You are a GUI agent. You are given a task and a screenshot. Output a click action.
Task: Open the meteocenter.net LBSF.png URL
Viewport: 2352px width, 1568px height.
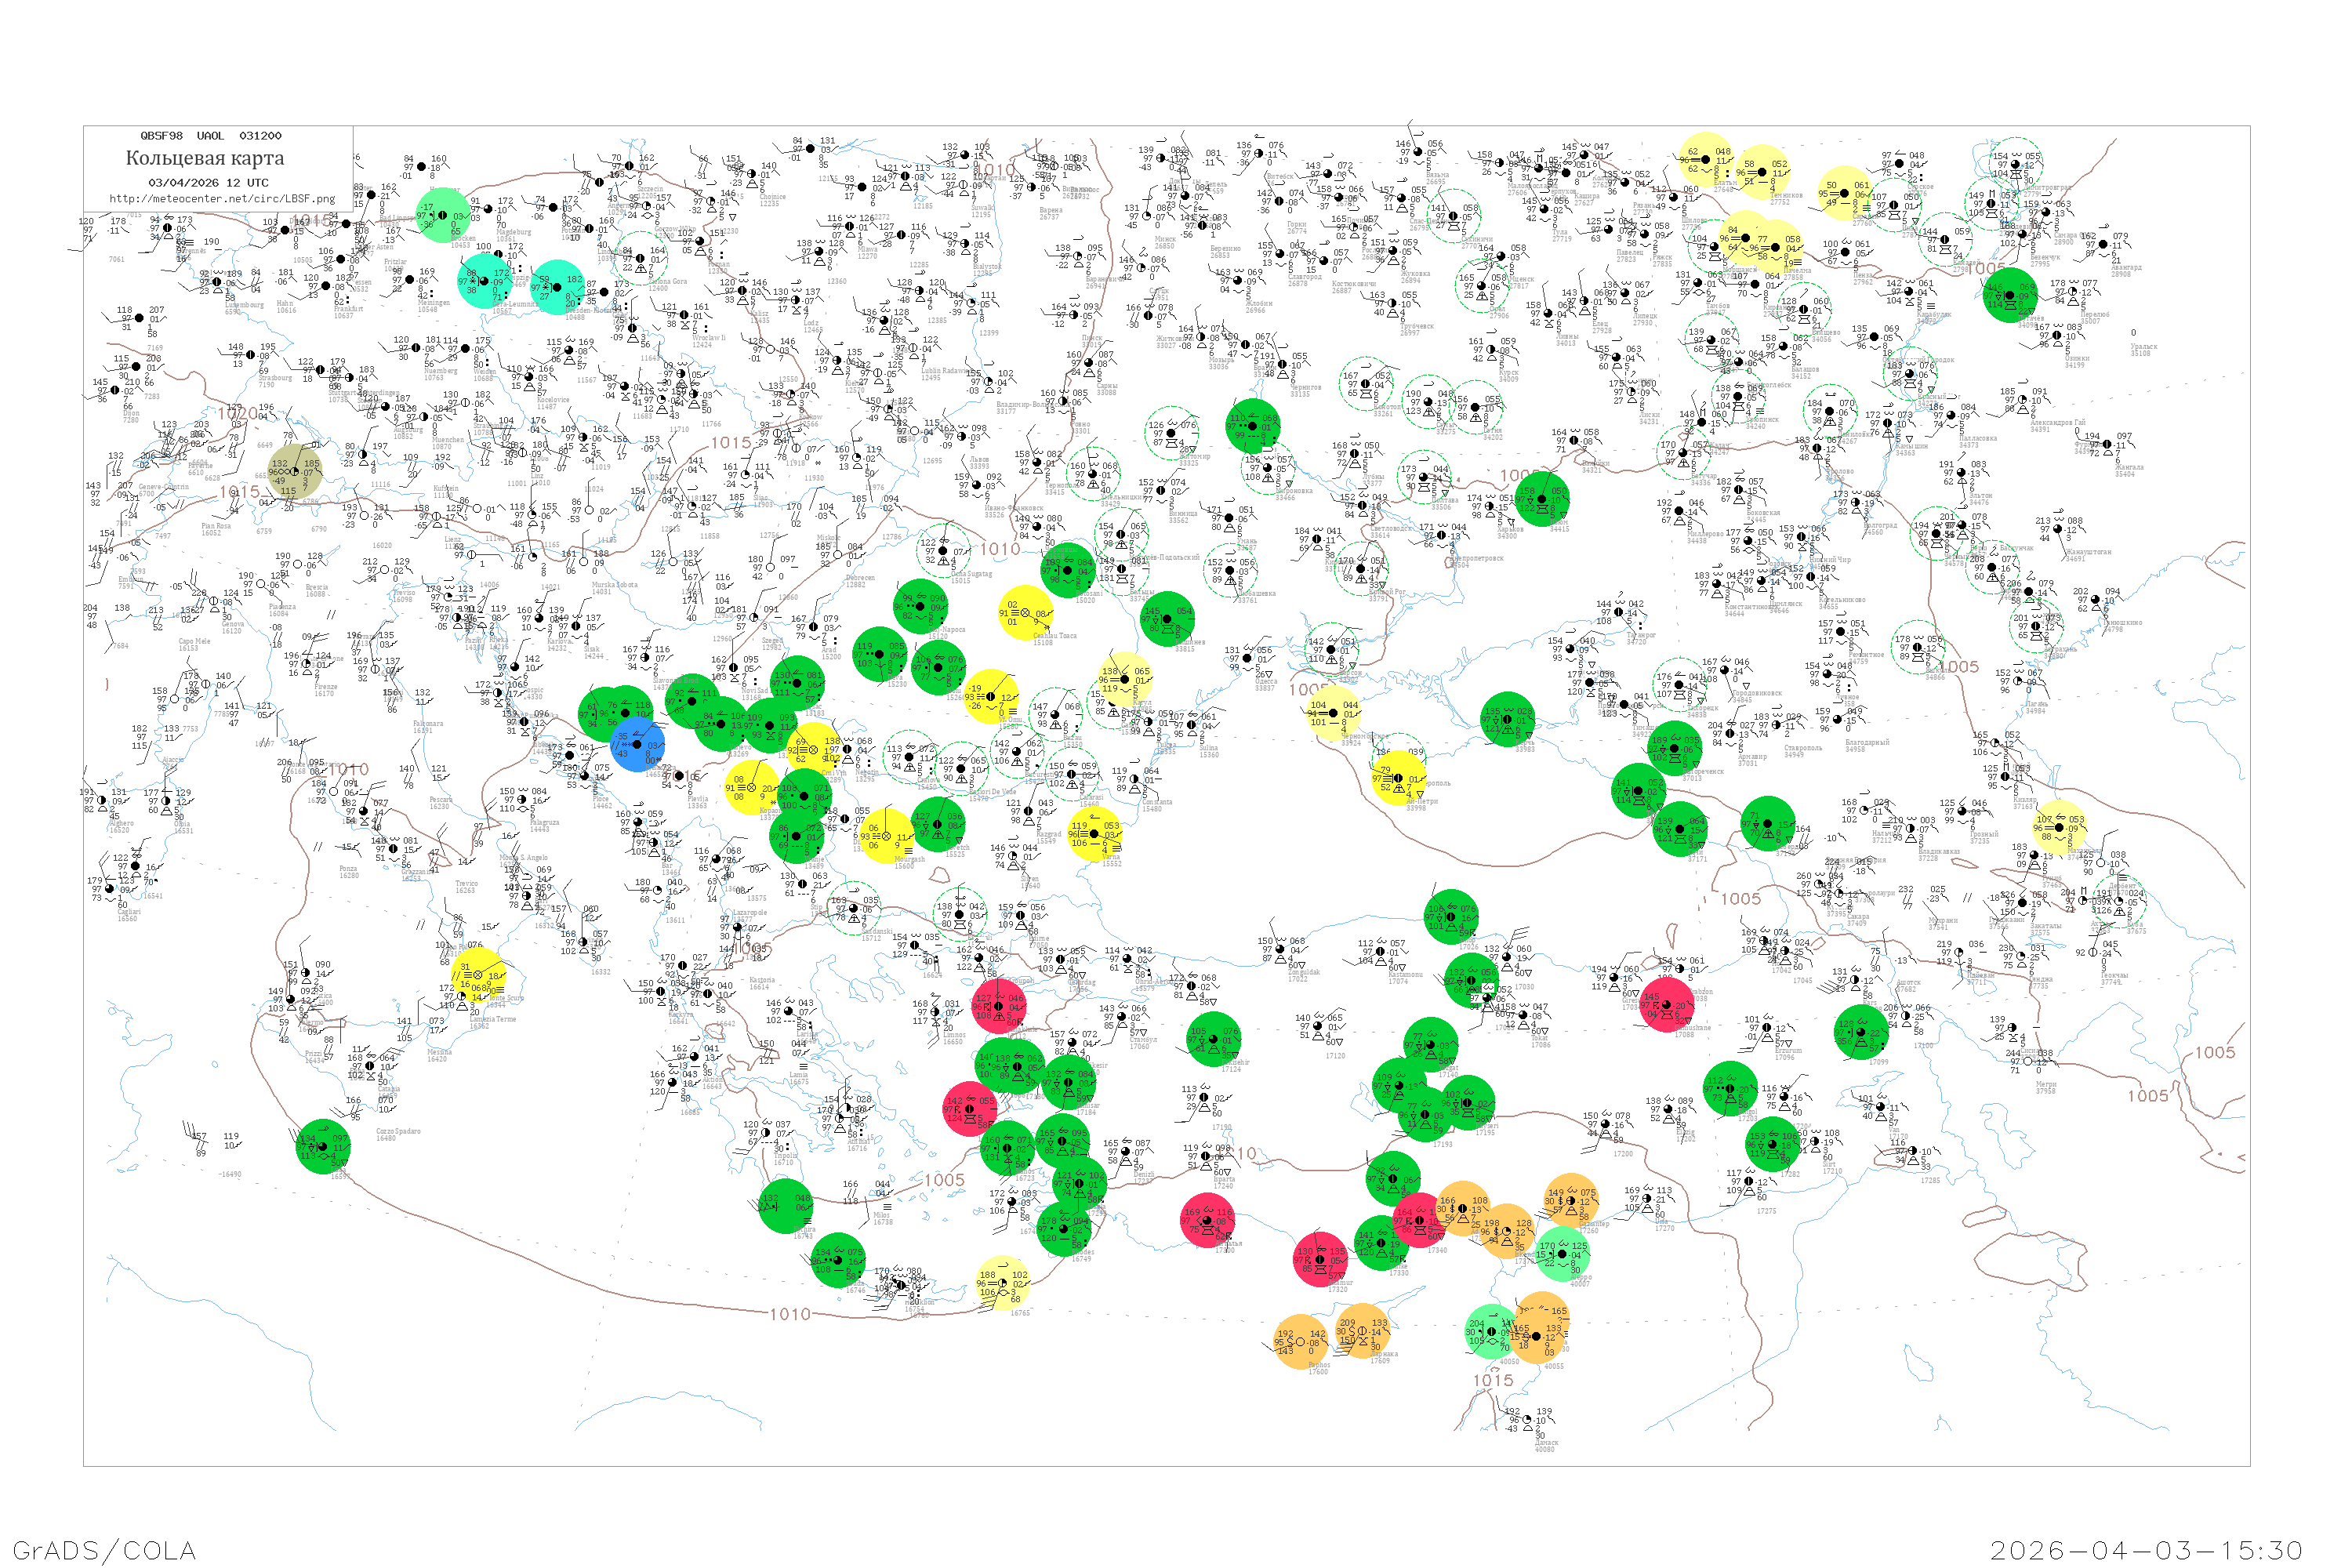tap(222, 199)
